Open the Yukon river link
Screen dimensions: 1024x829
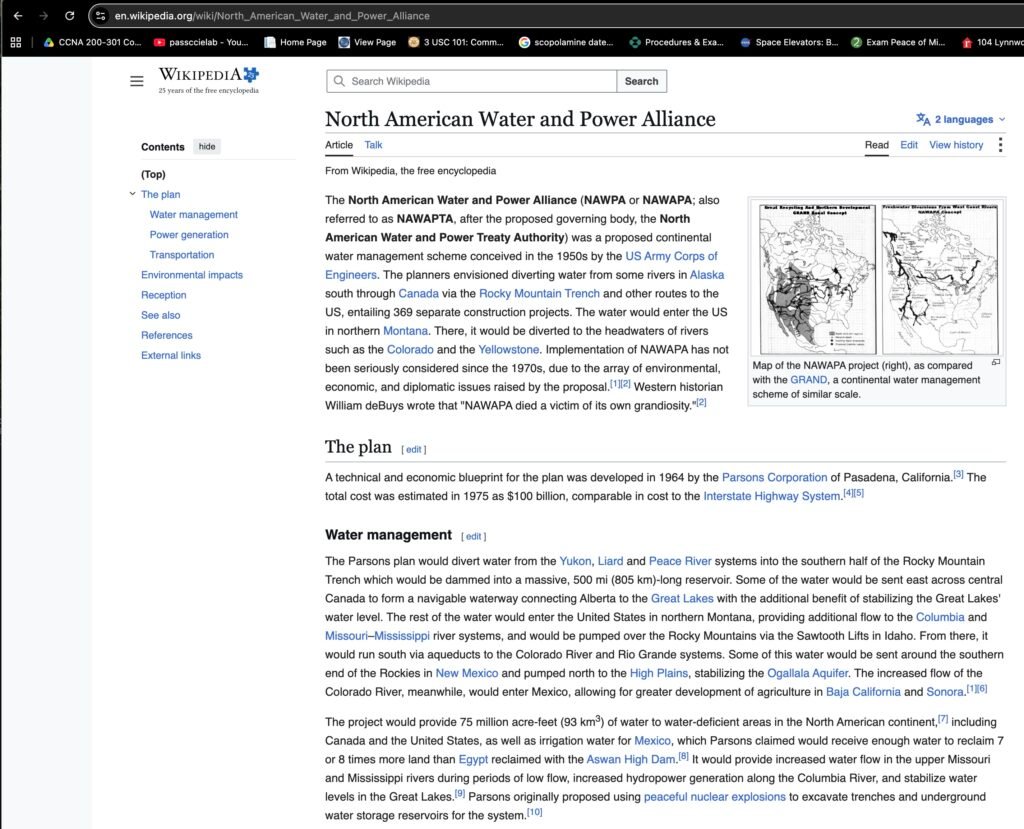[x=575, y=561]
